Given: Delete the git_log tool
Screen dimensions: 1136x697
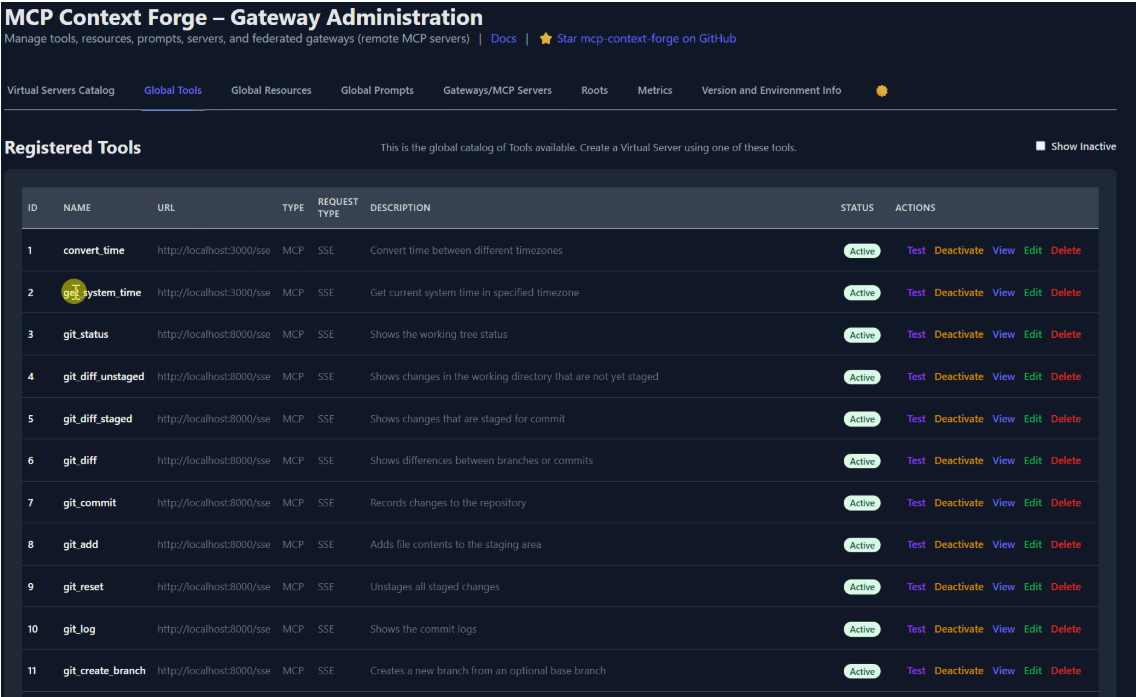Looking at the screenshot, I should click(x=1066, y=629).
